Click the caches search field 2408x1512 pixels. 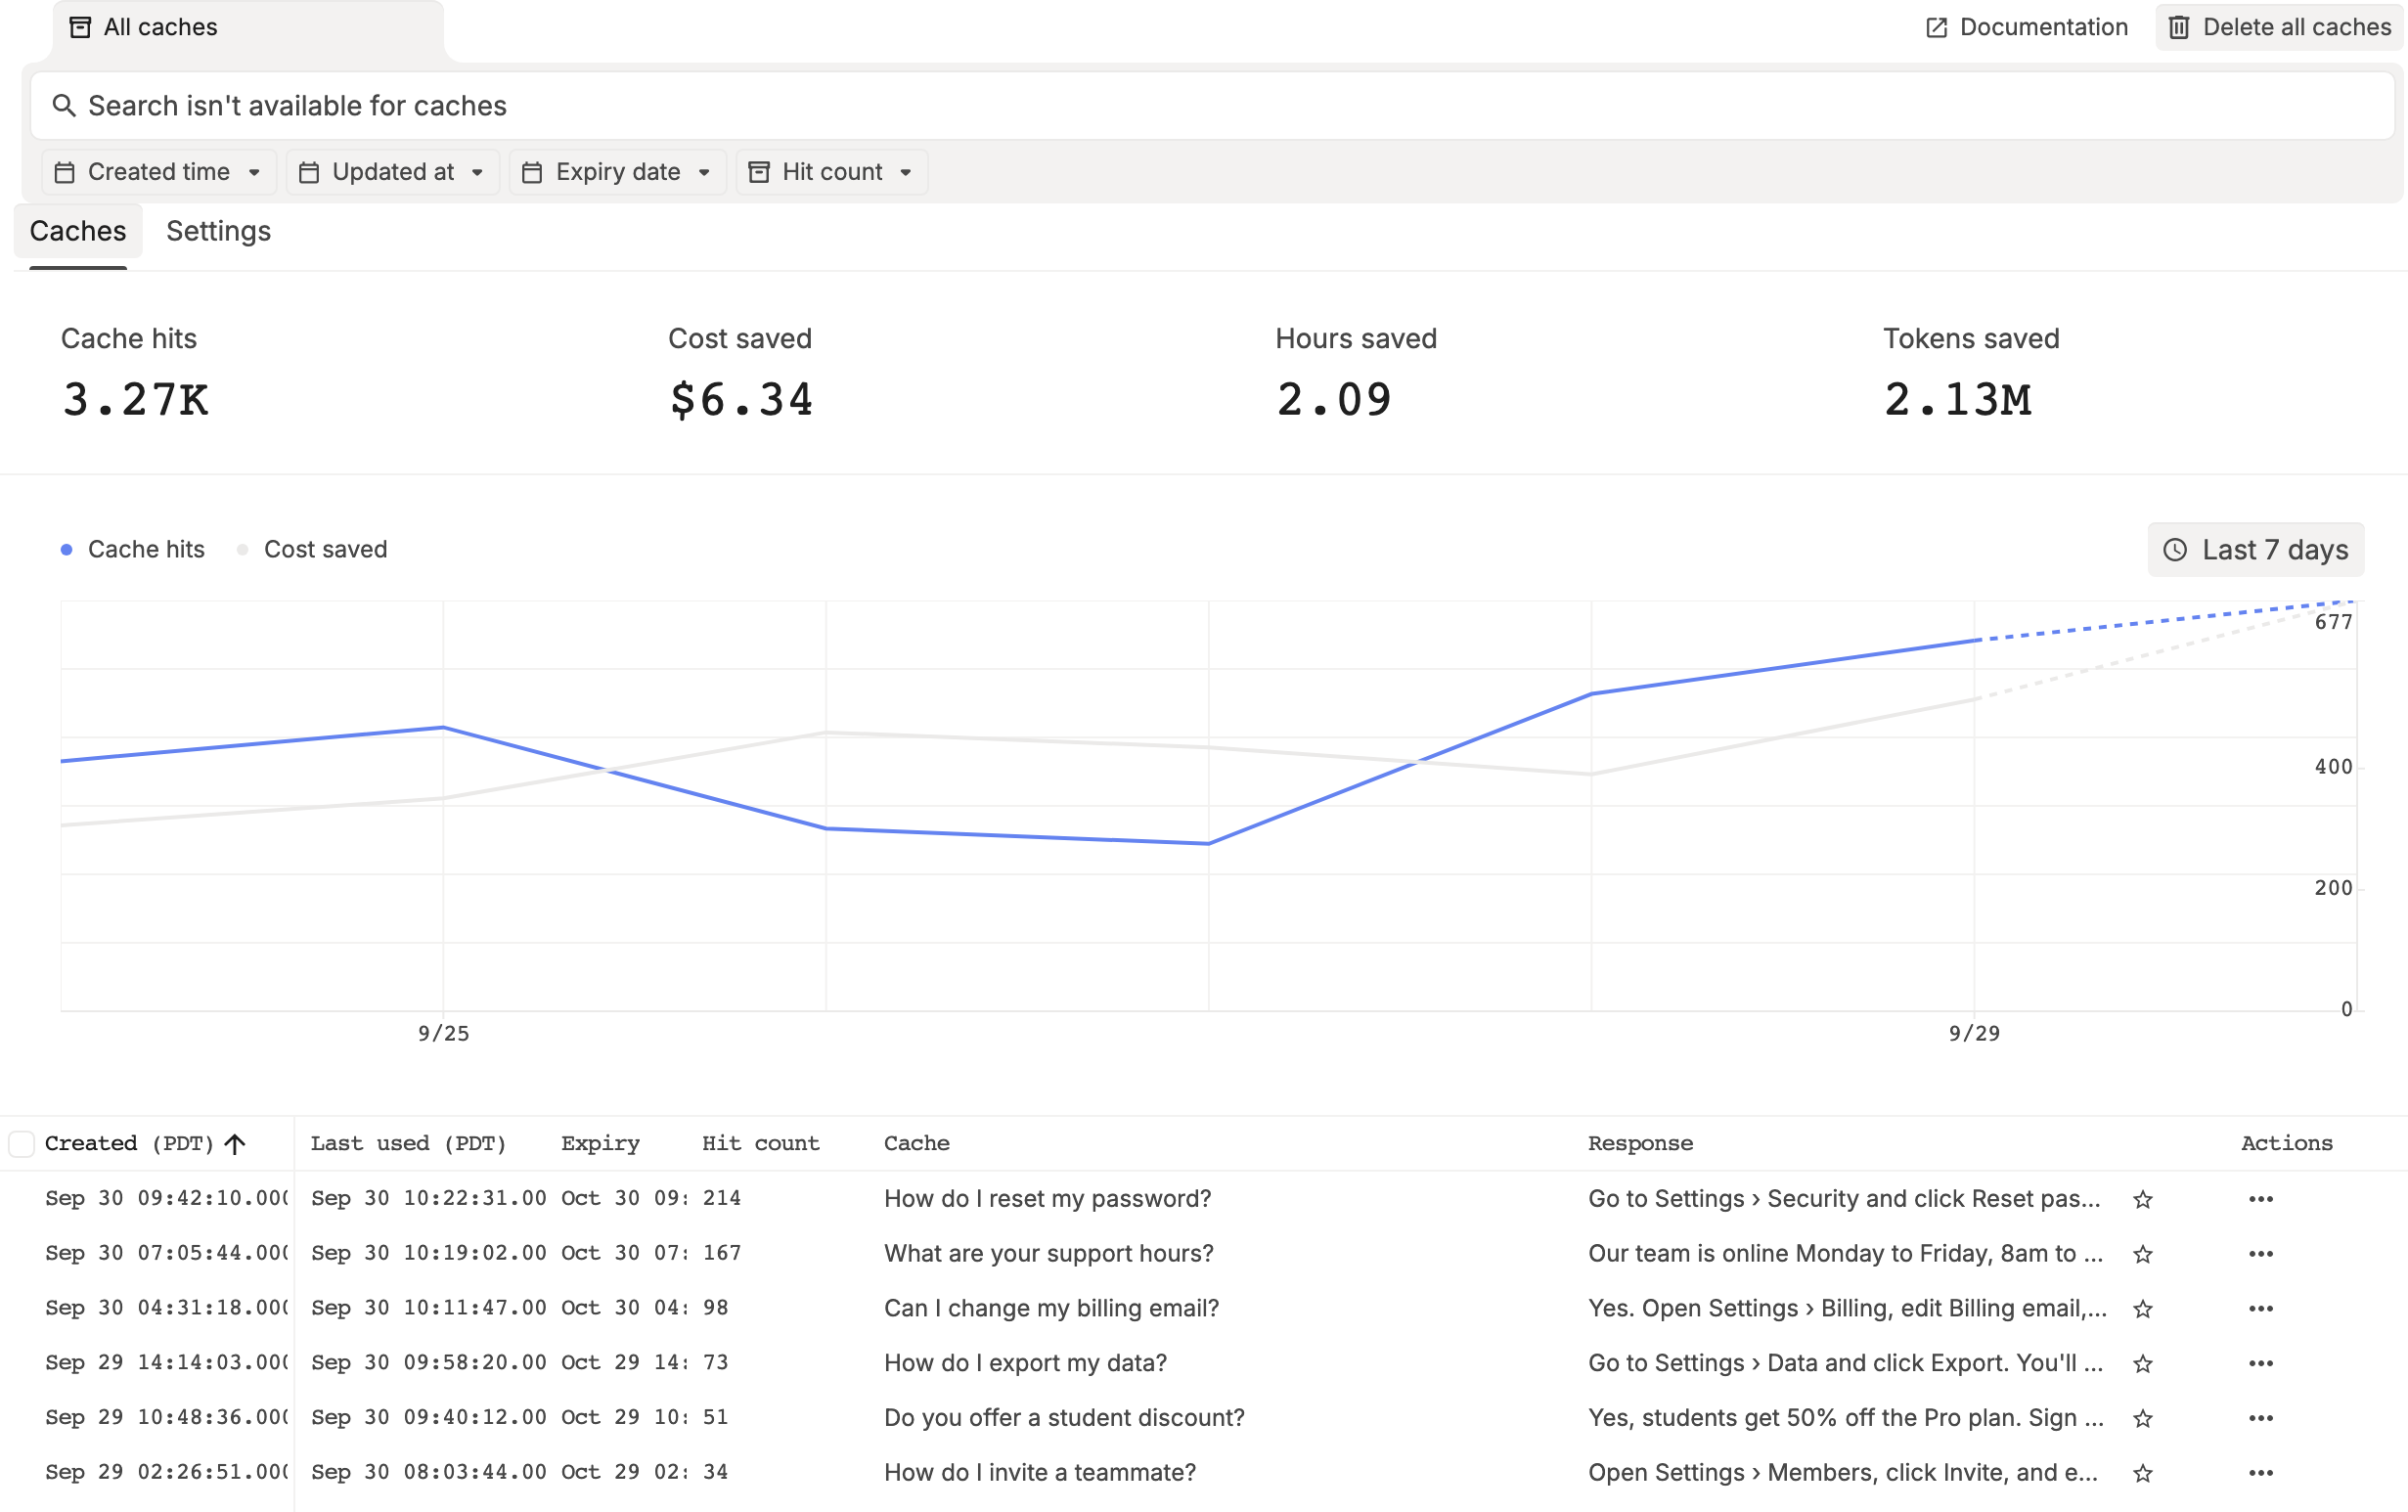coord(1212,106)
